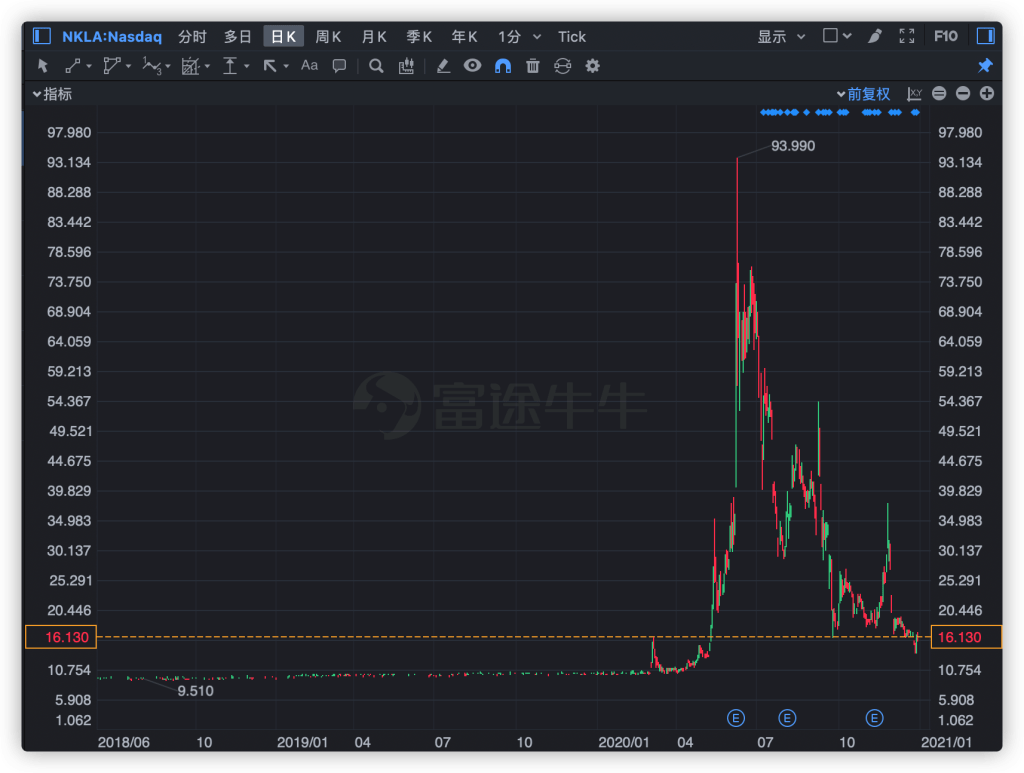The width and height of the screenshot is (1024, 773).
Task: Enter fullscreen chart mode
Action: (x=907, y=36)
